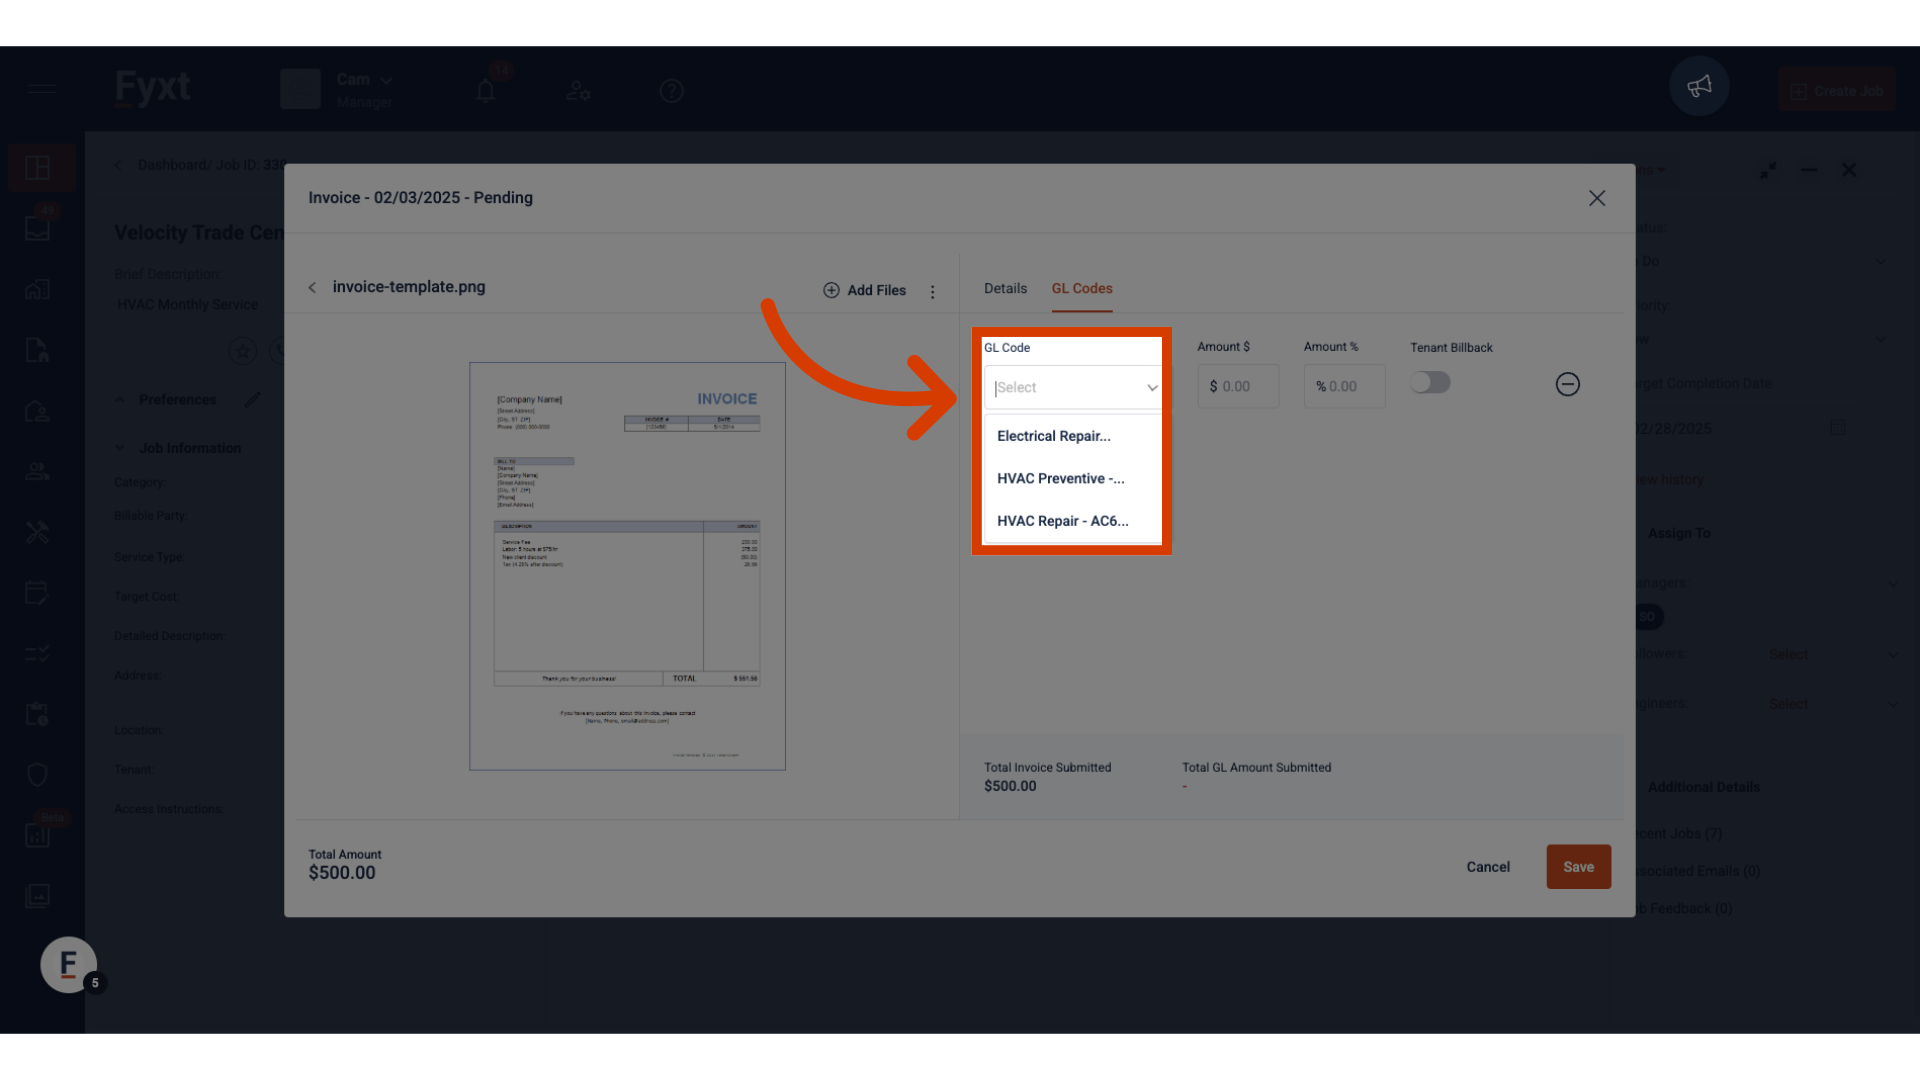Click Add Files button
The height and width of the screenshot is (1080, 1920).
(x=864, y=290)
